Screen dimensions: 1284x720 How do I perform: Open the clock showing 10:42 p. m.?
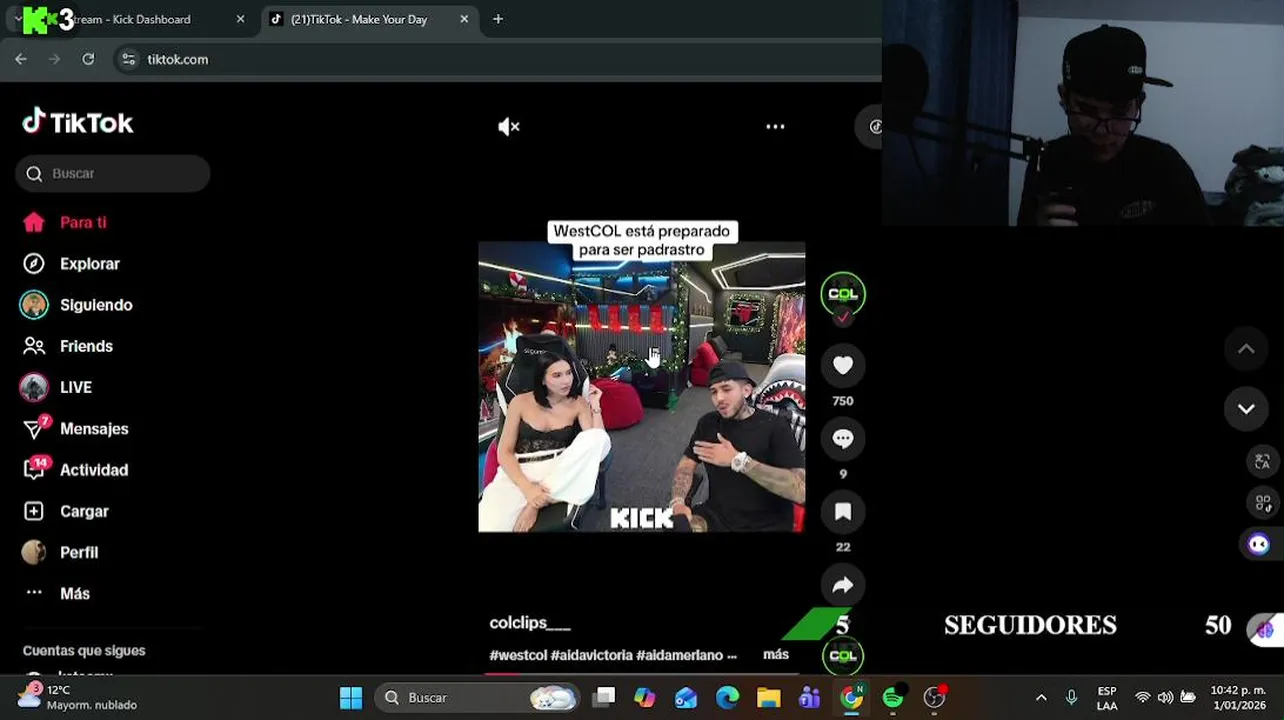tap(1237, 698)
